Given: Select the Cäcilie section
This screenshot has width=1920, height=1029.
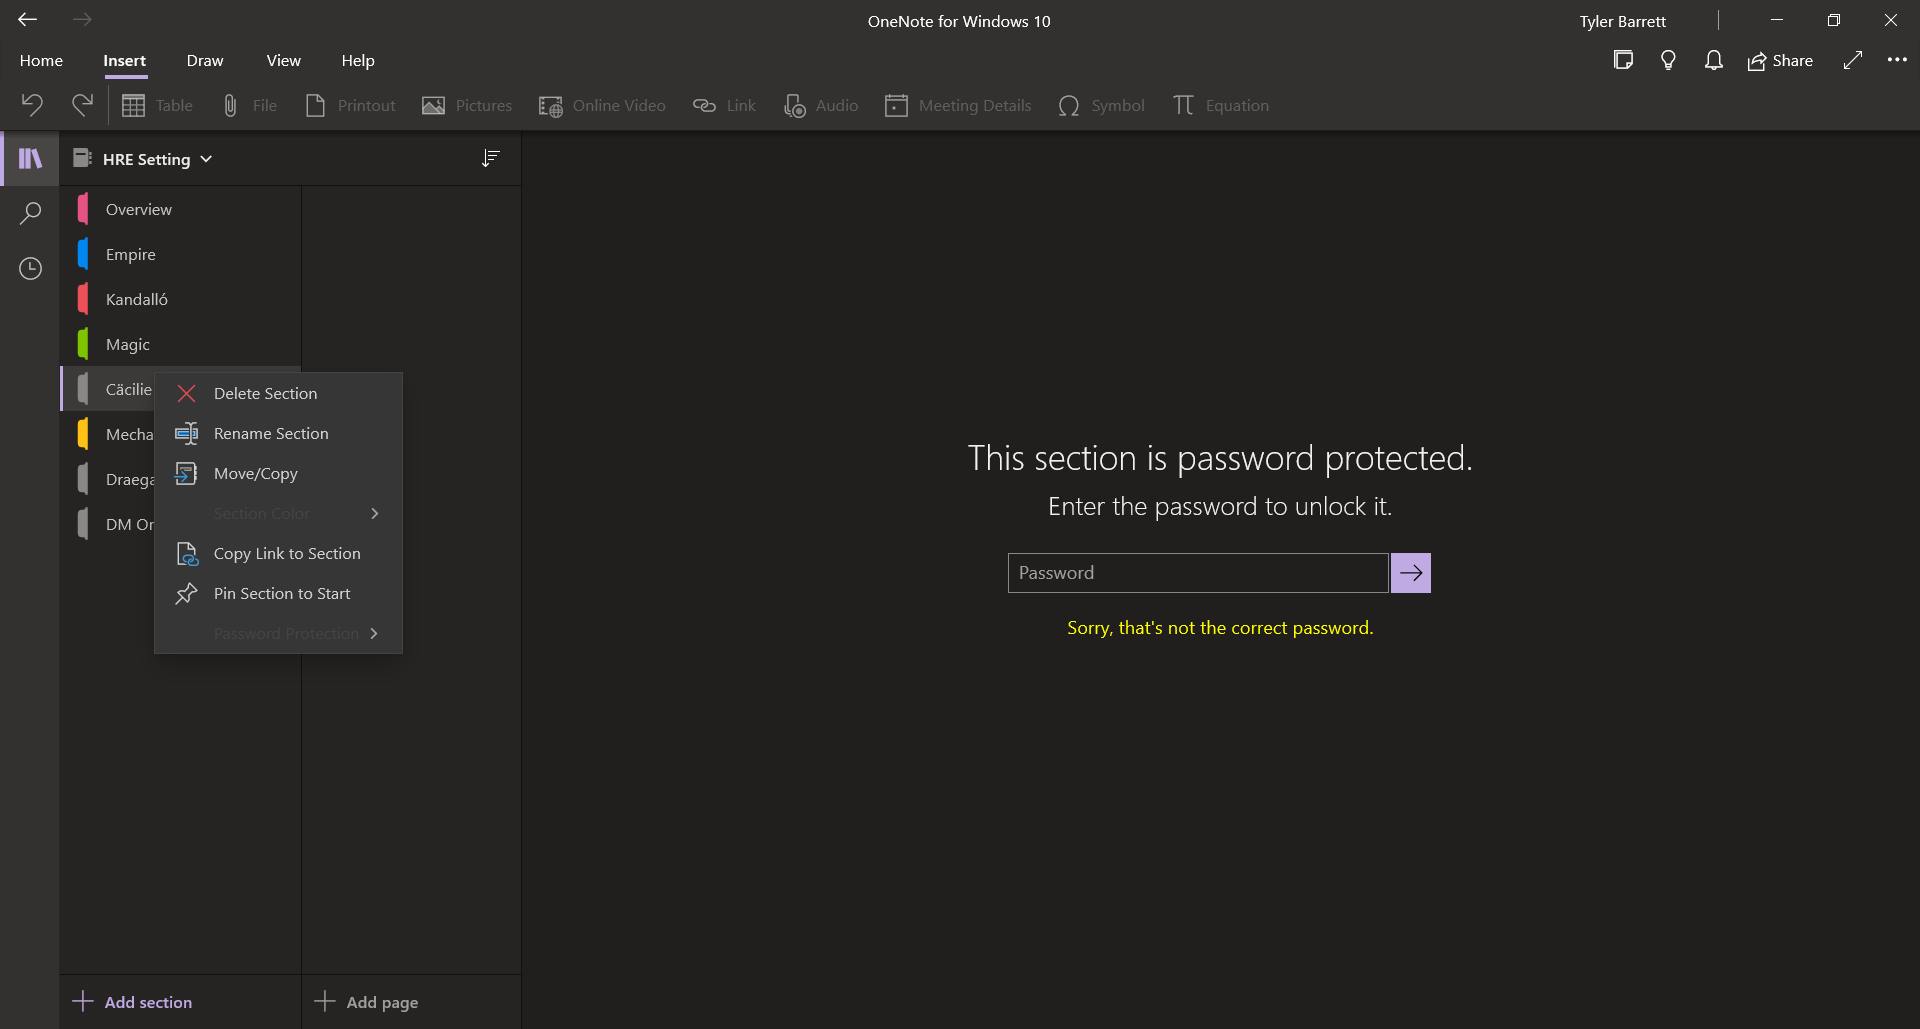Looking at the screenshot, I should tap(108, 389).
